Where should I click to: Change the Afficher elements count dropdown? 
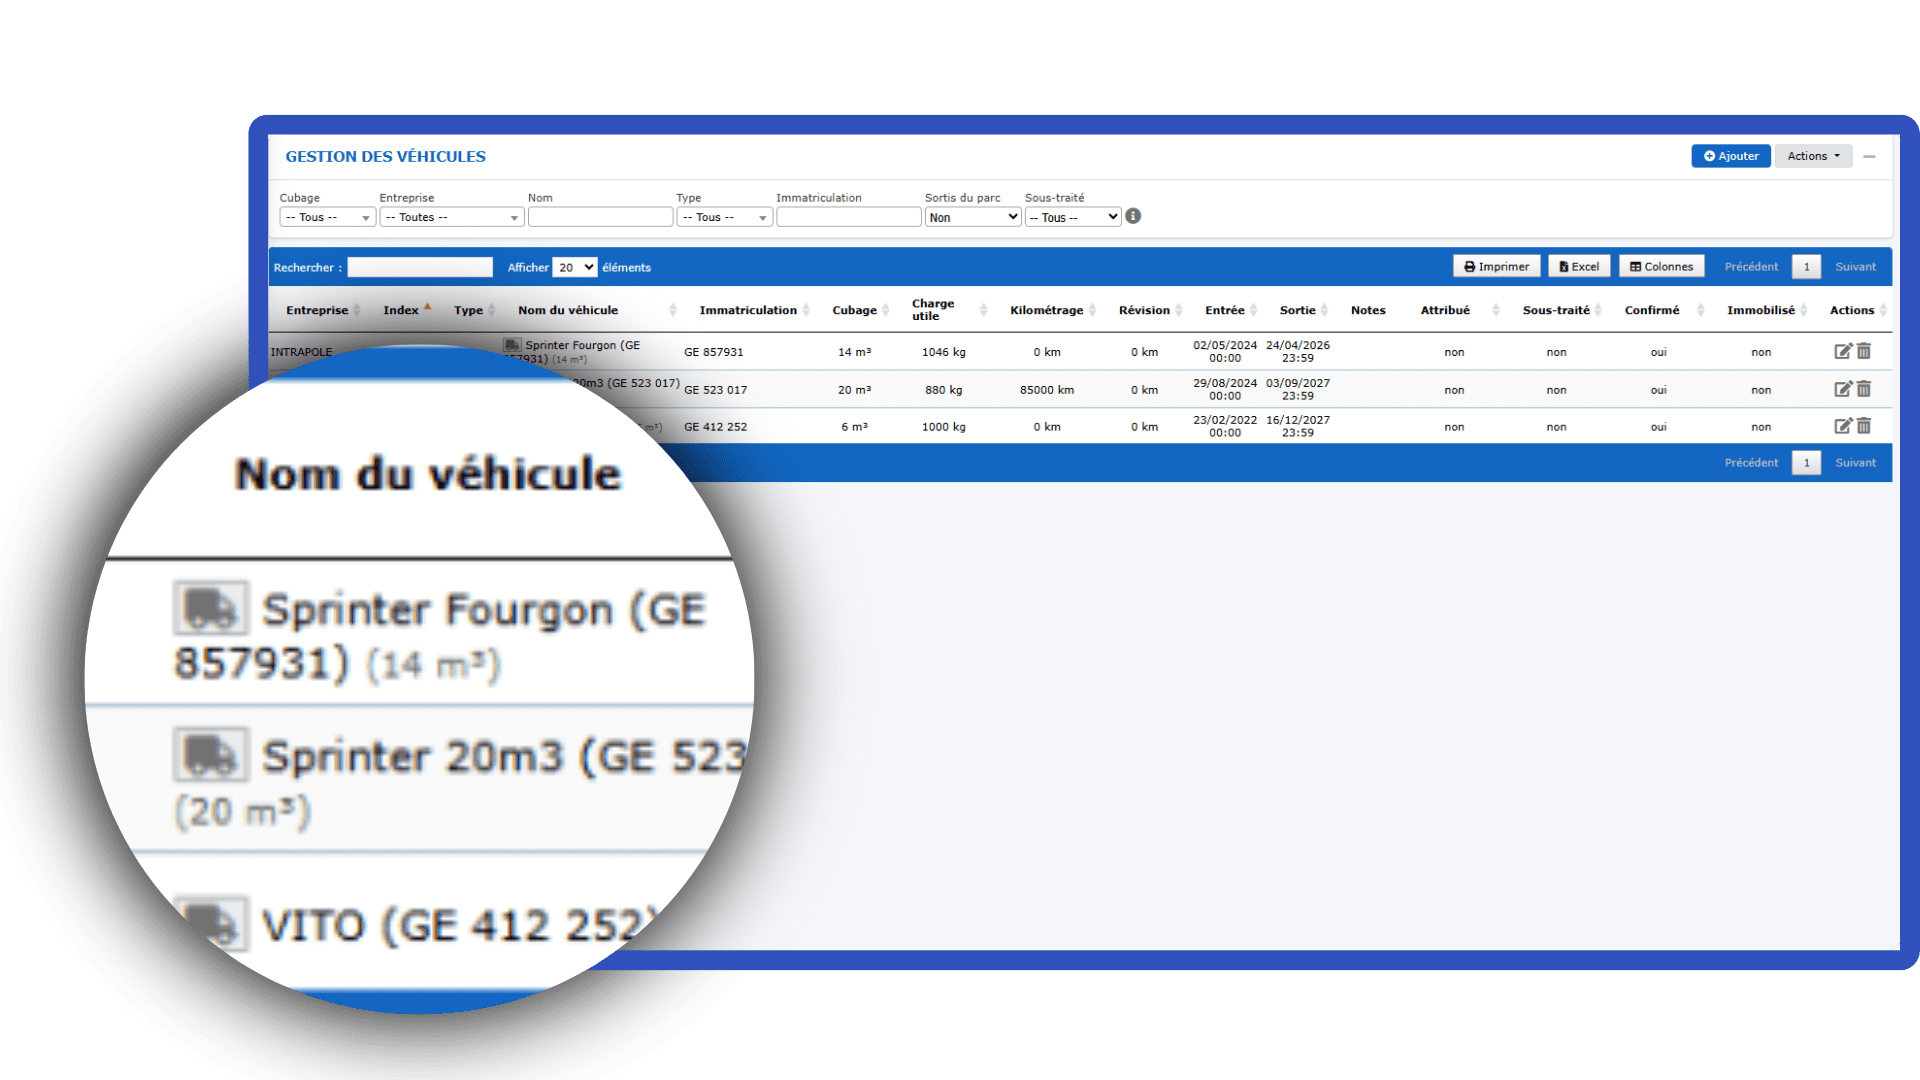[573, 267]
